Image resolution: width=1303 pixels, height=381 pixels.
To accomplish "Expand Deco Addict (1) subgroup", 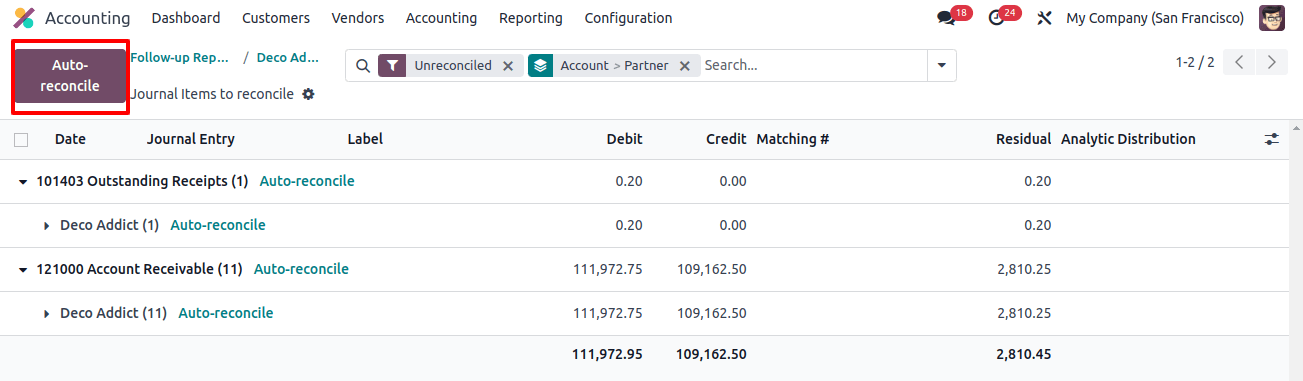I will tap(47, 226).
